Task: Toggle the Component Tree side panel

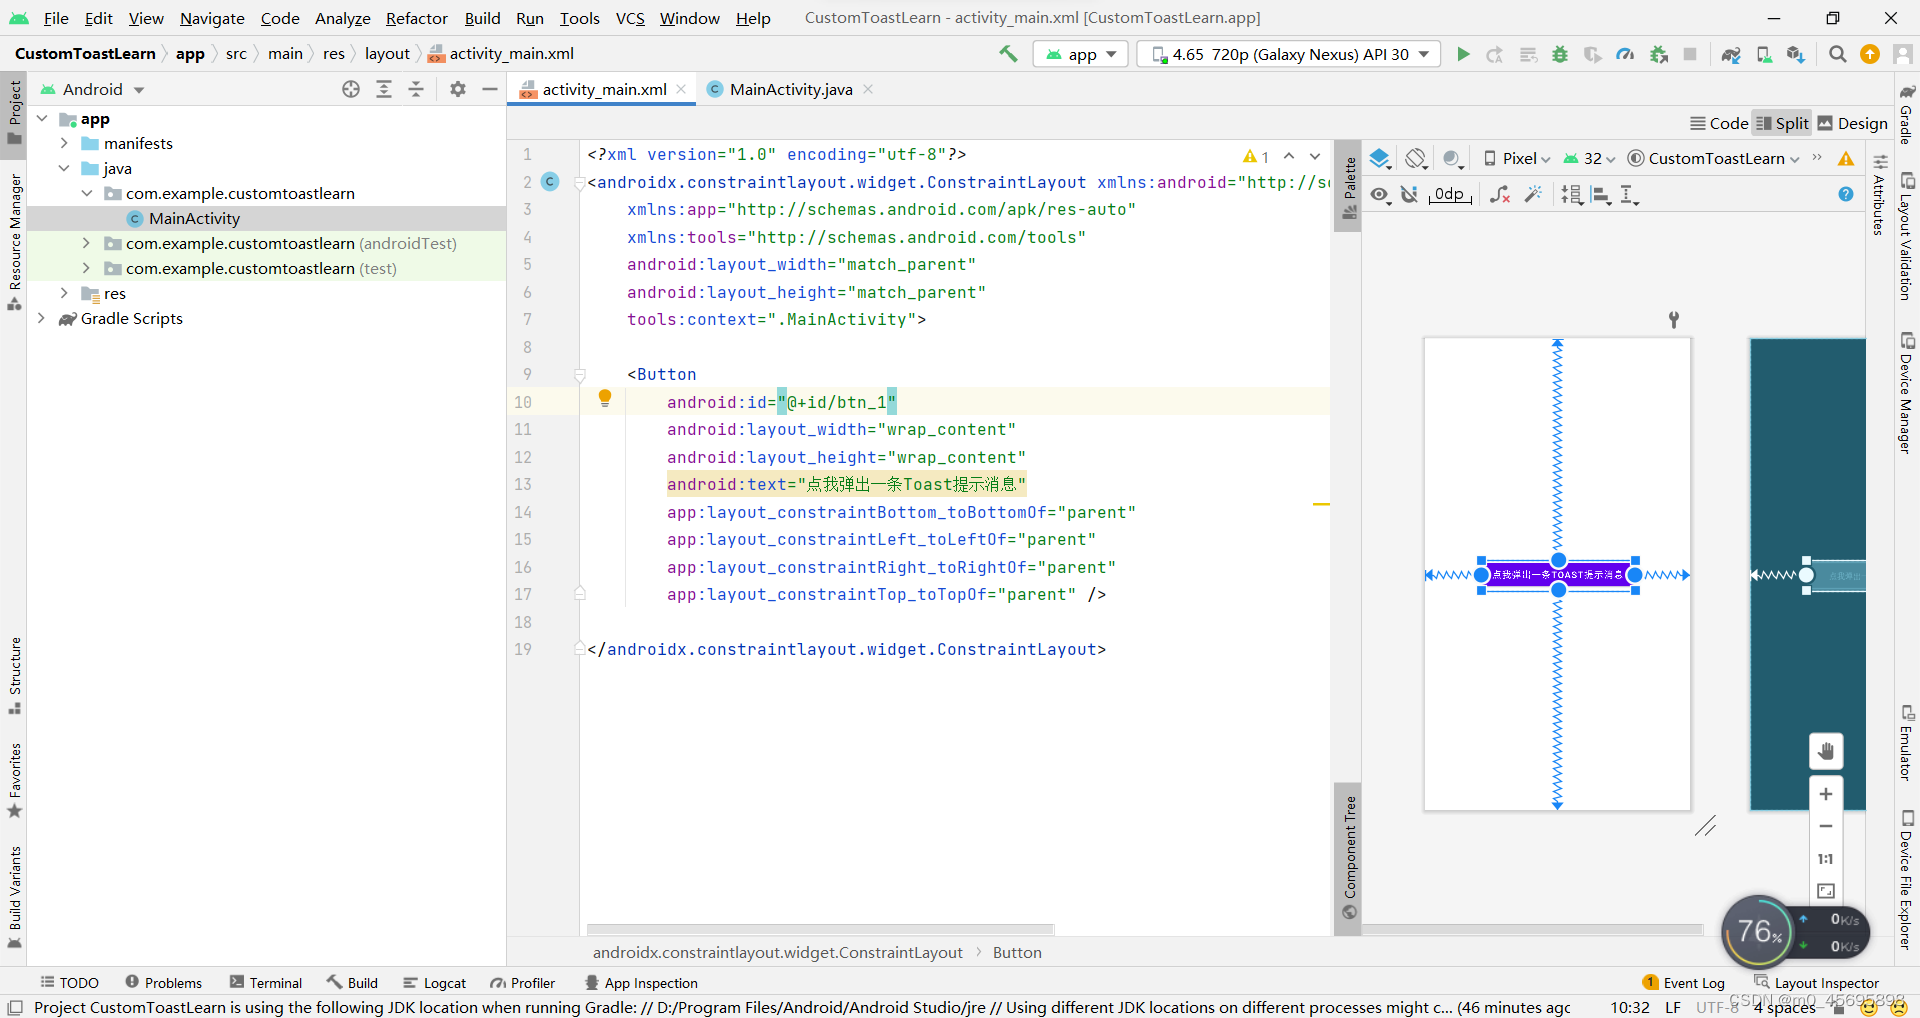Action: [1349, 857]
